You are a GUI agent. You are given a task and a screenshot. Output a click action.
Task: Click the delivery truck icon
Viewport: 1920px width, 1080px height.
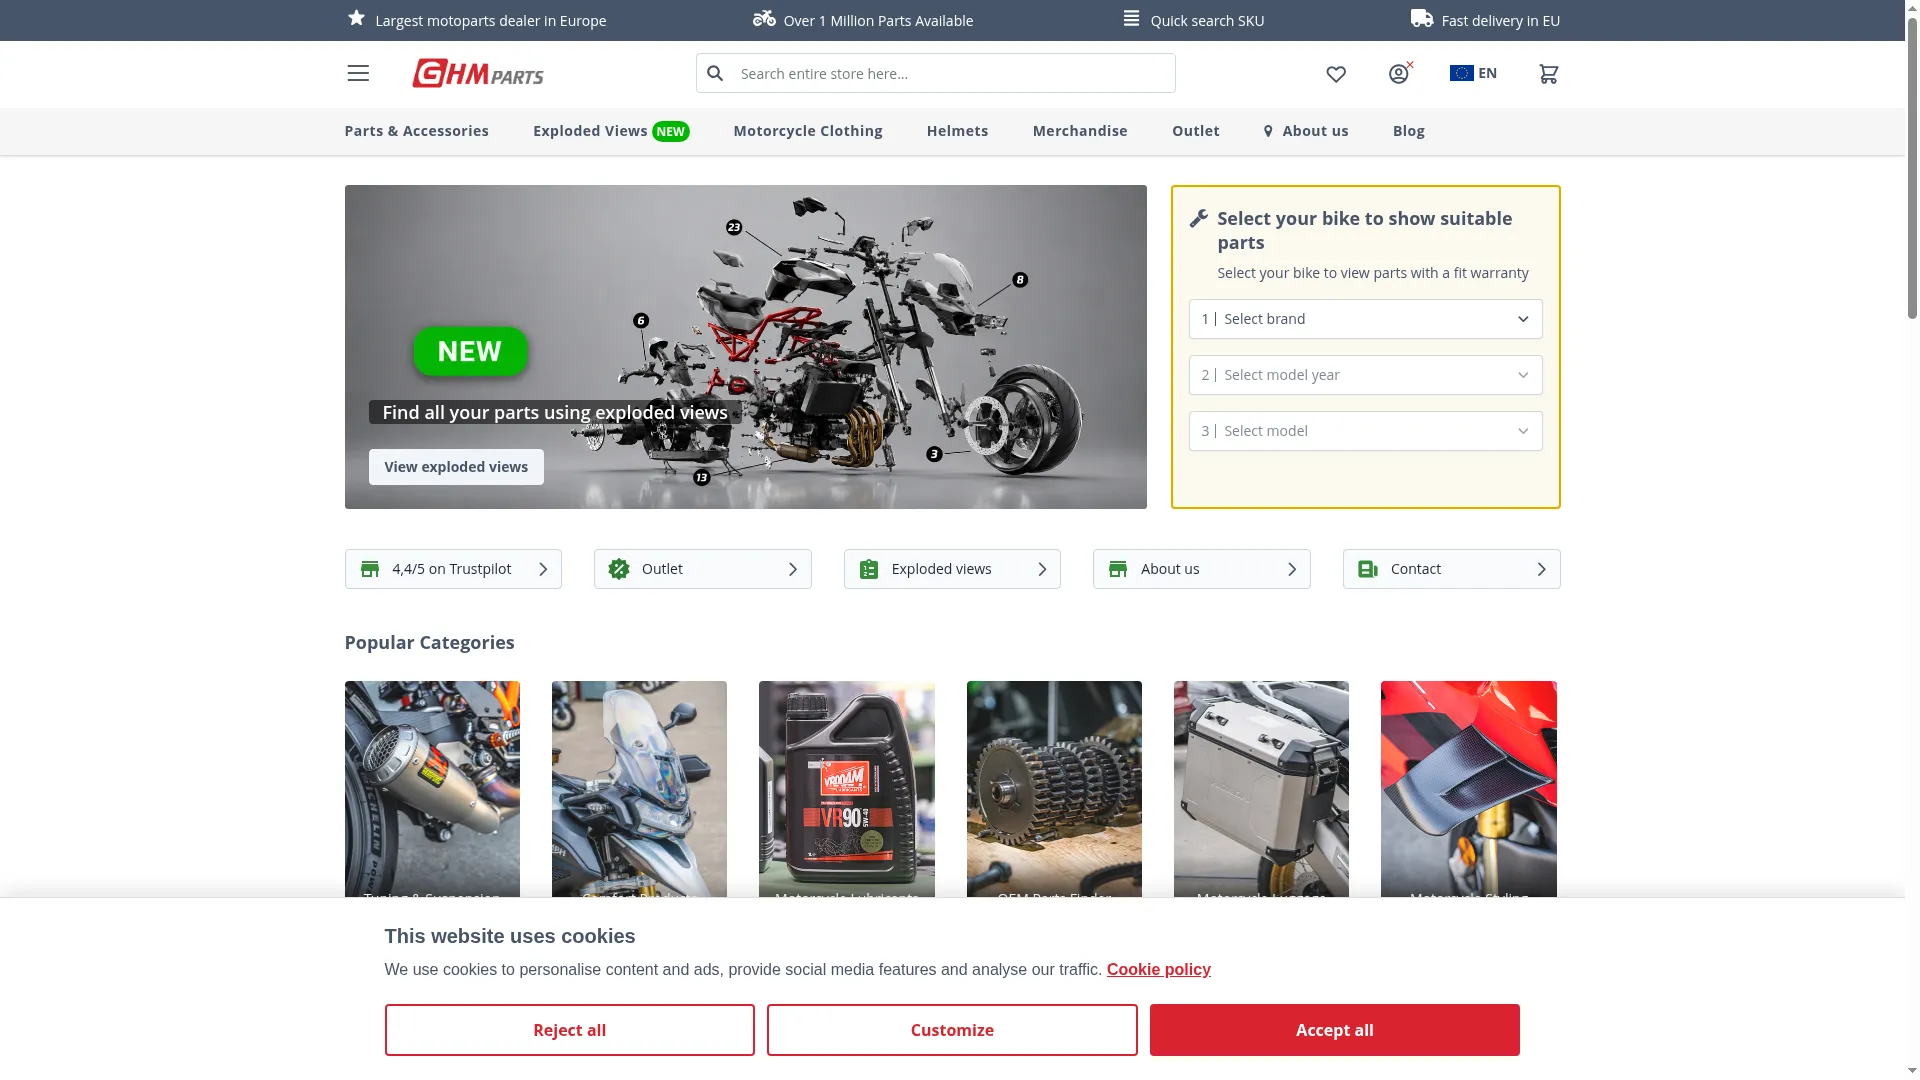pos(1421,18)
